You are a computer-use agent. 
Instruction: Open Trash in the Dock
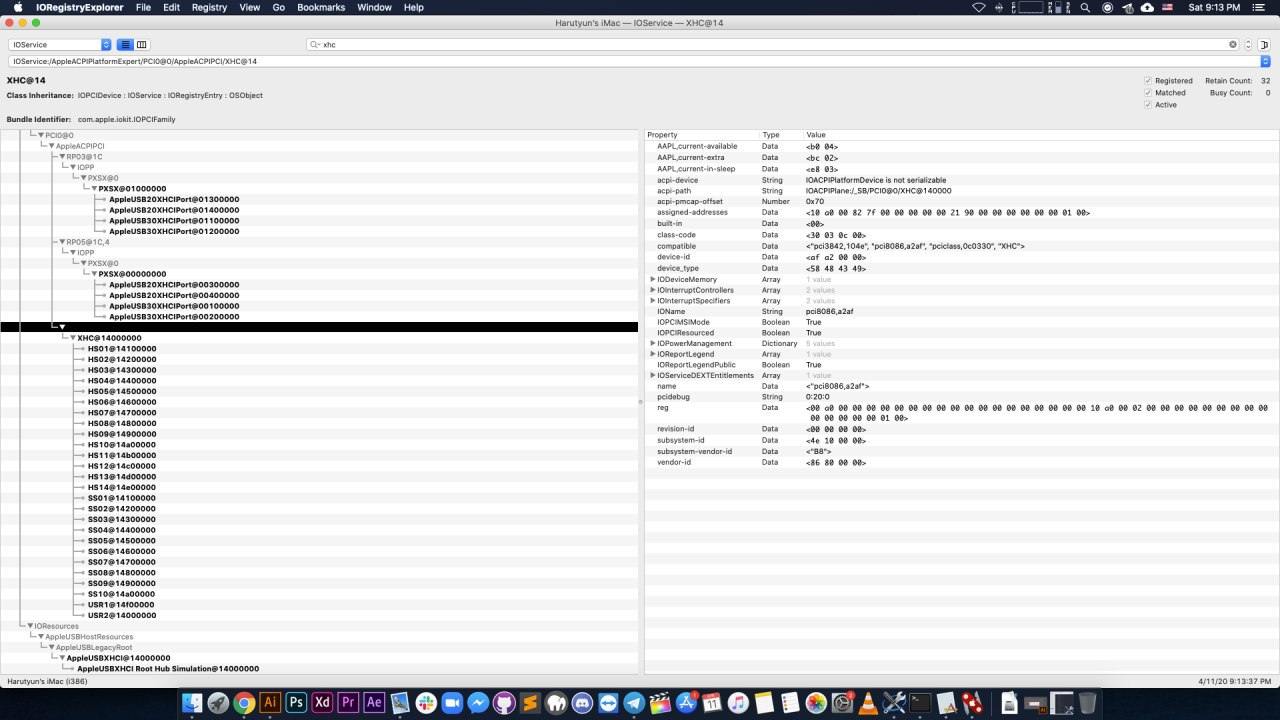pyautogui.click(x=1087, y=703)
